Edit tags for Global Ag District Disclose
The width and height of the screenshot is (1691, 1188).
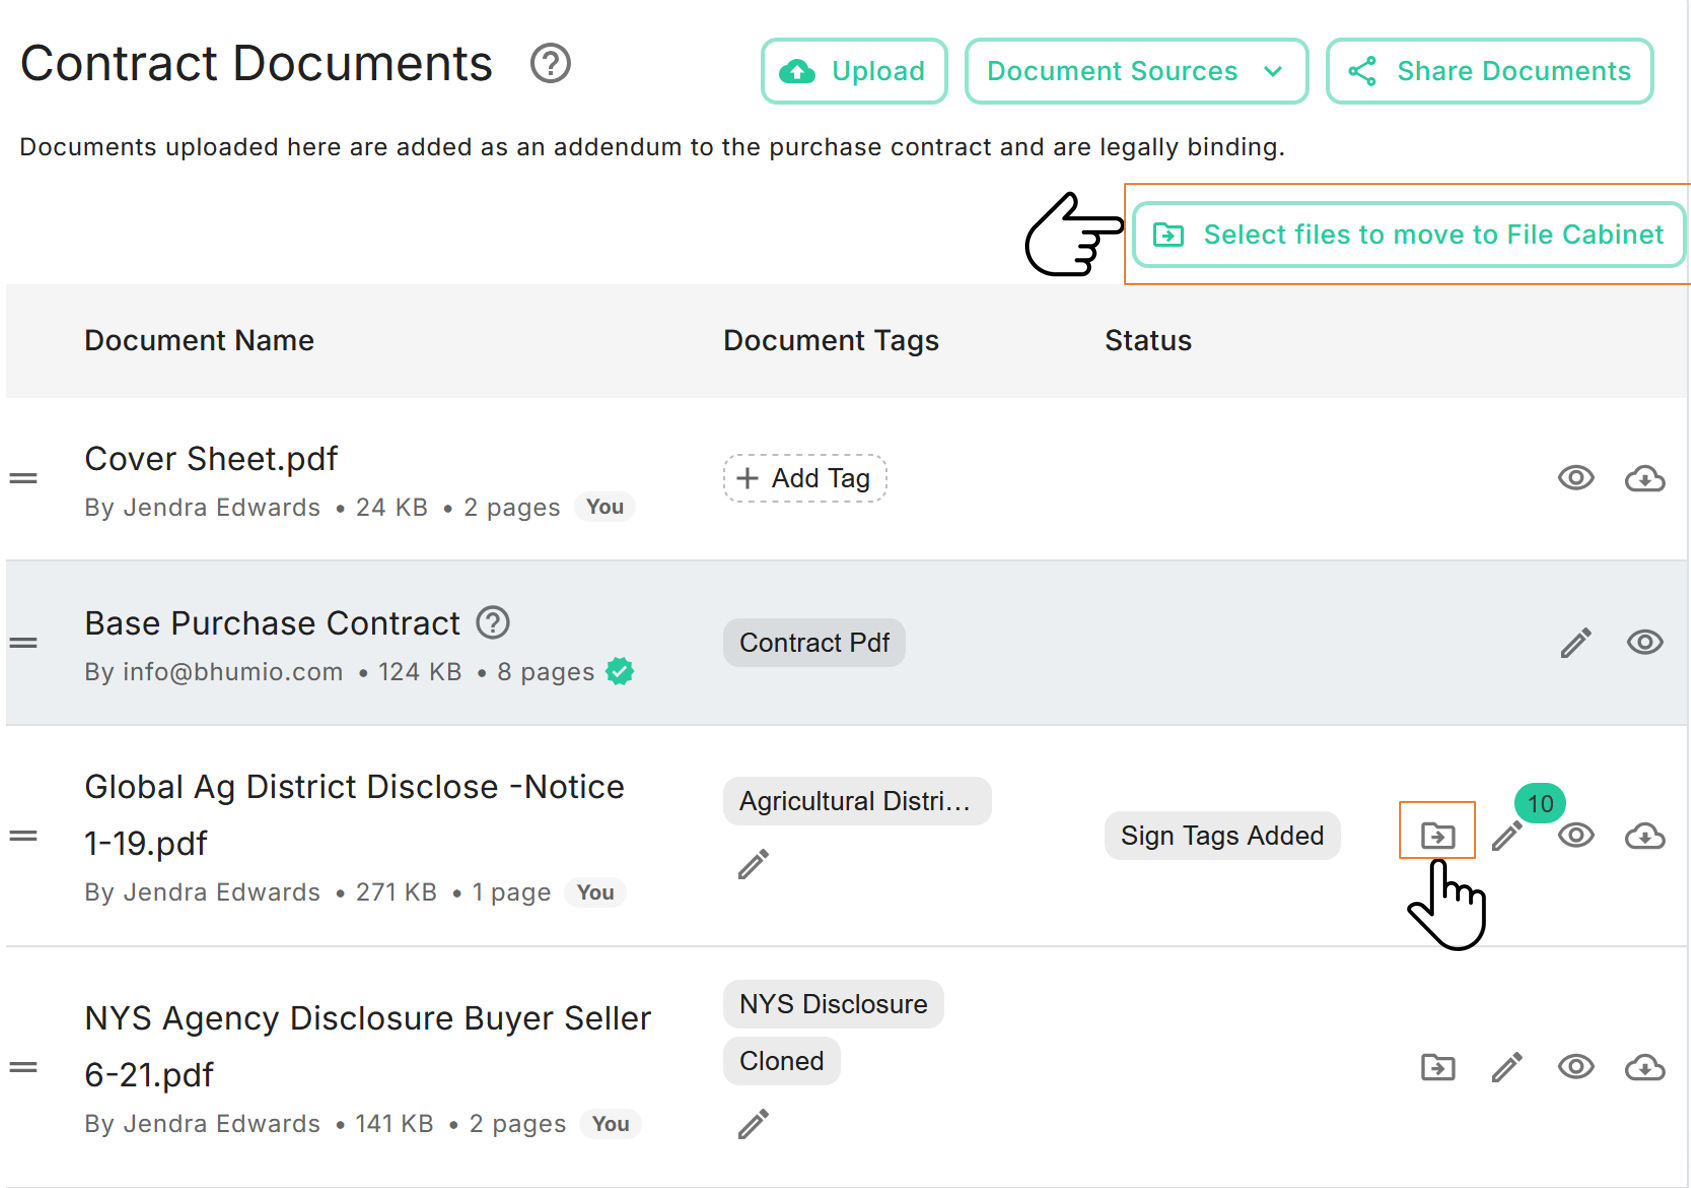tap(754, 864)
